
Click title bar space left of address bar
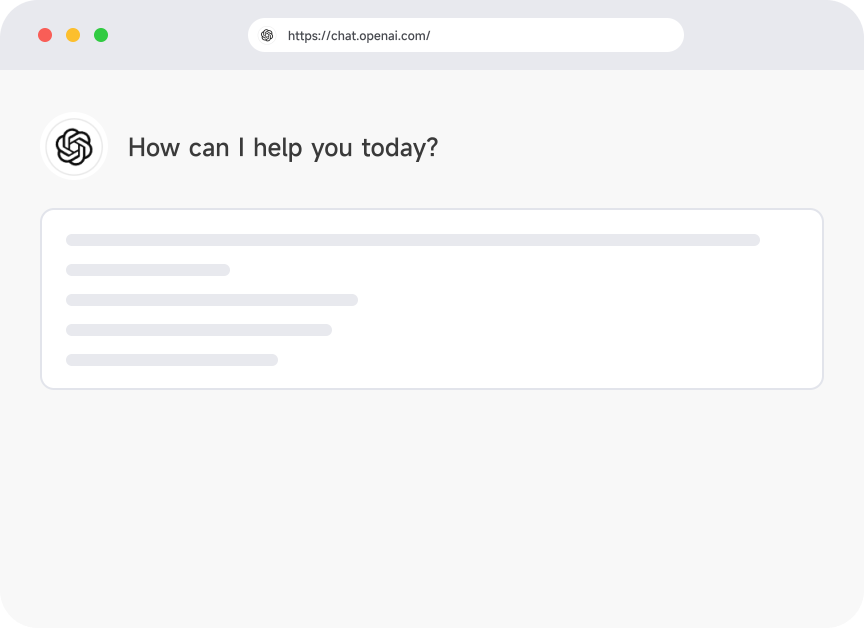point(176,35)
